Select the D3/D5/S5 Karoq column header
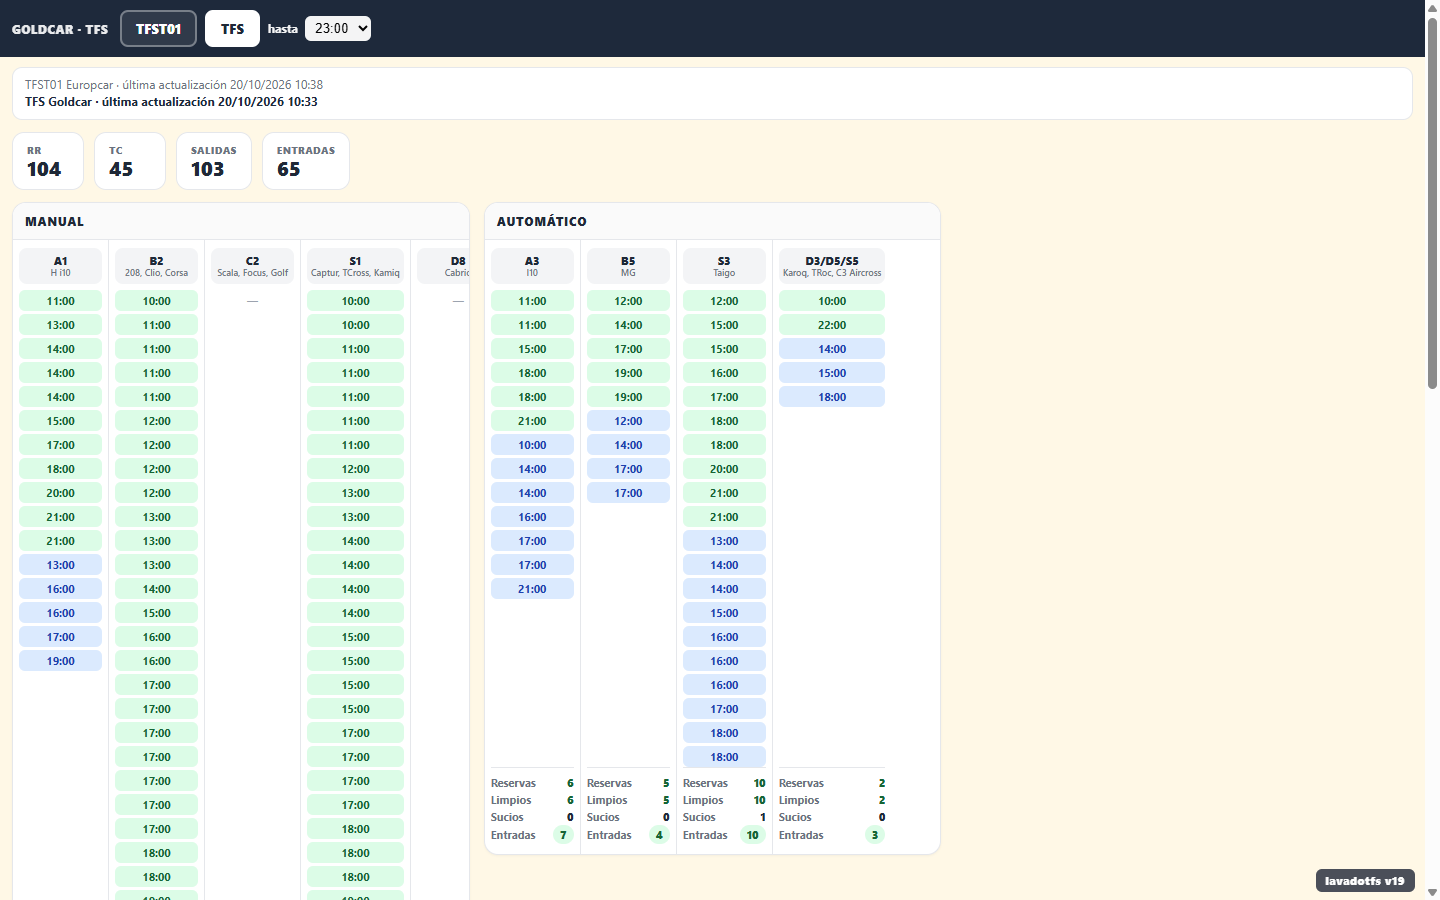Screen dimensions: 1440x900 pos(832,266)
